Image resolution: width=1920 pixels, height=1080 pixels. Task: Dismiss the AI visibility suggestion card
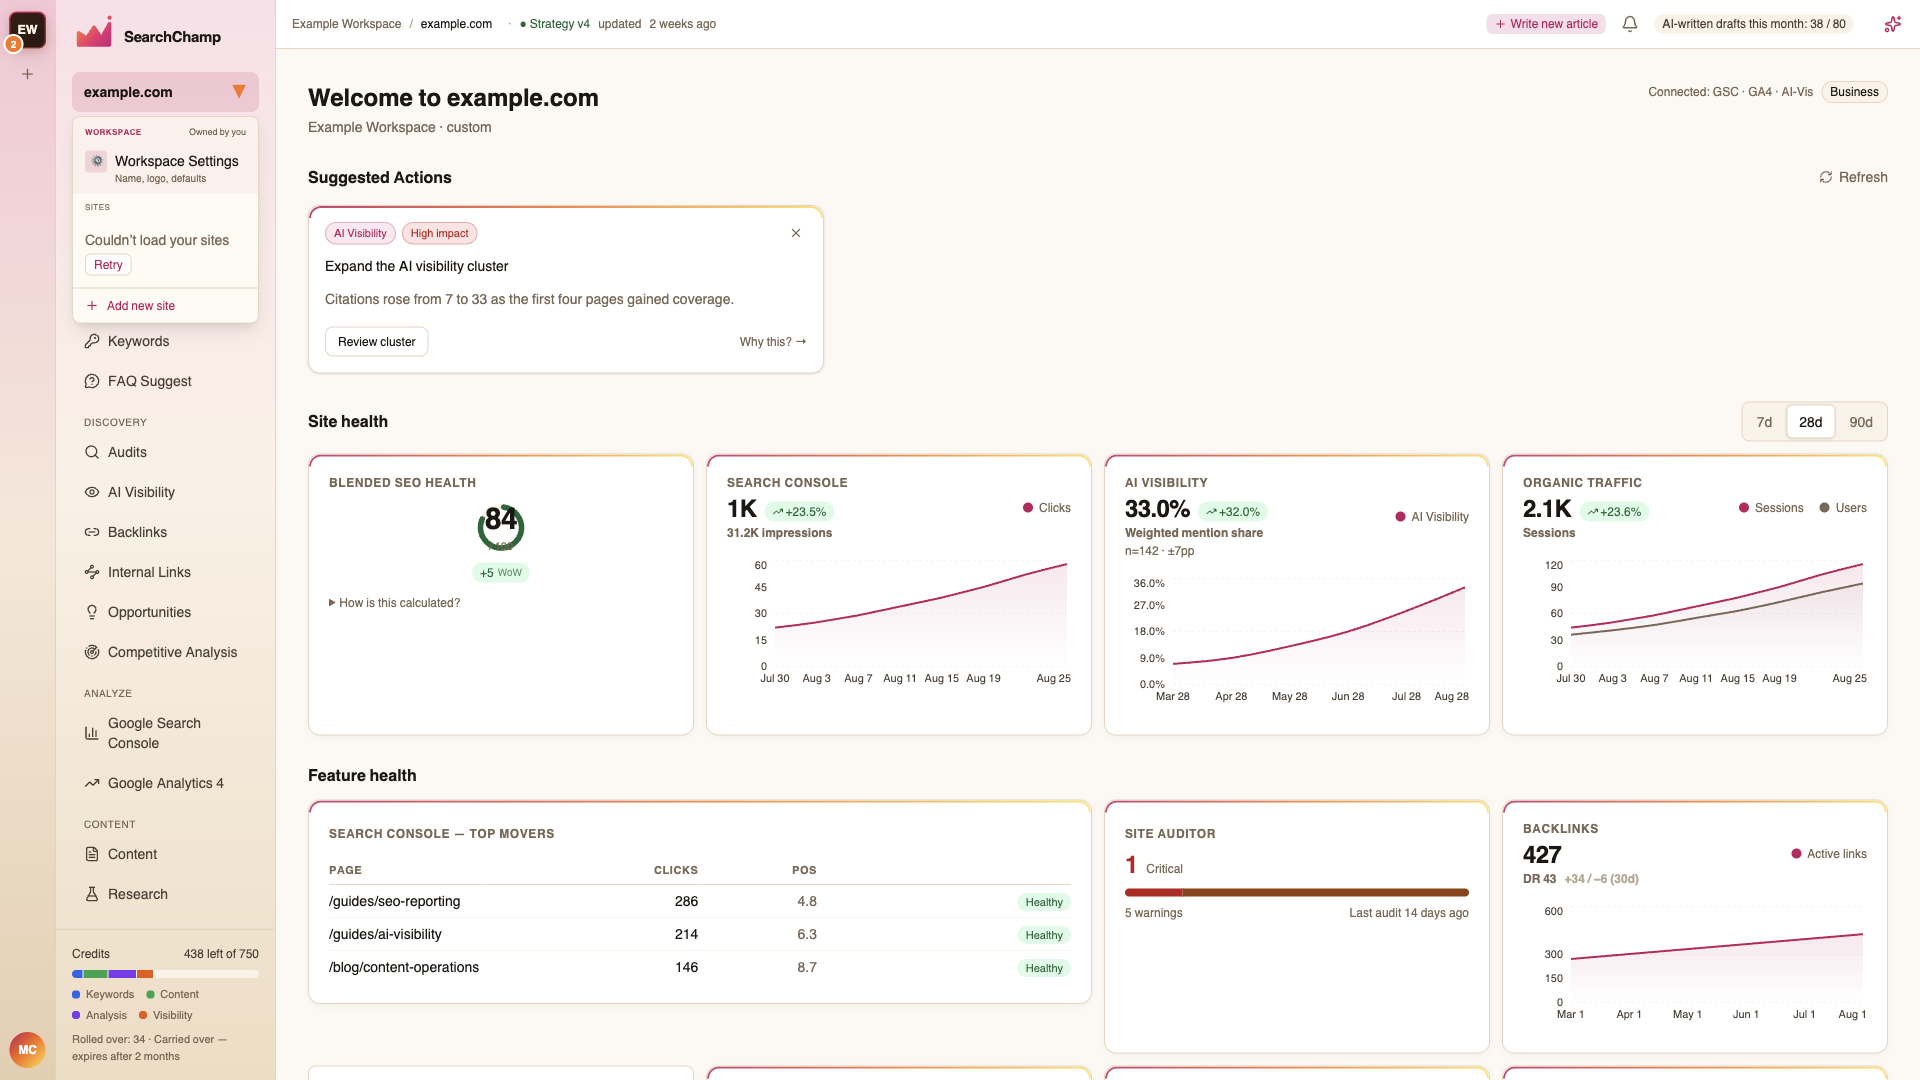[796, 233]
